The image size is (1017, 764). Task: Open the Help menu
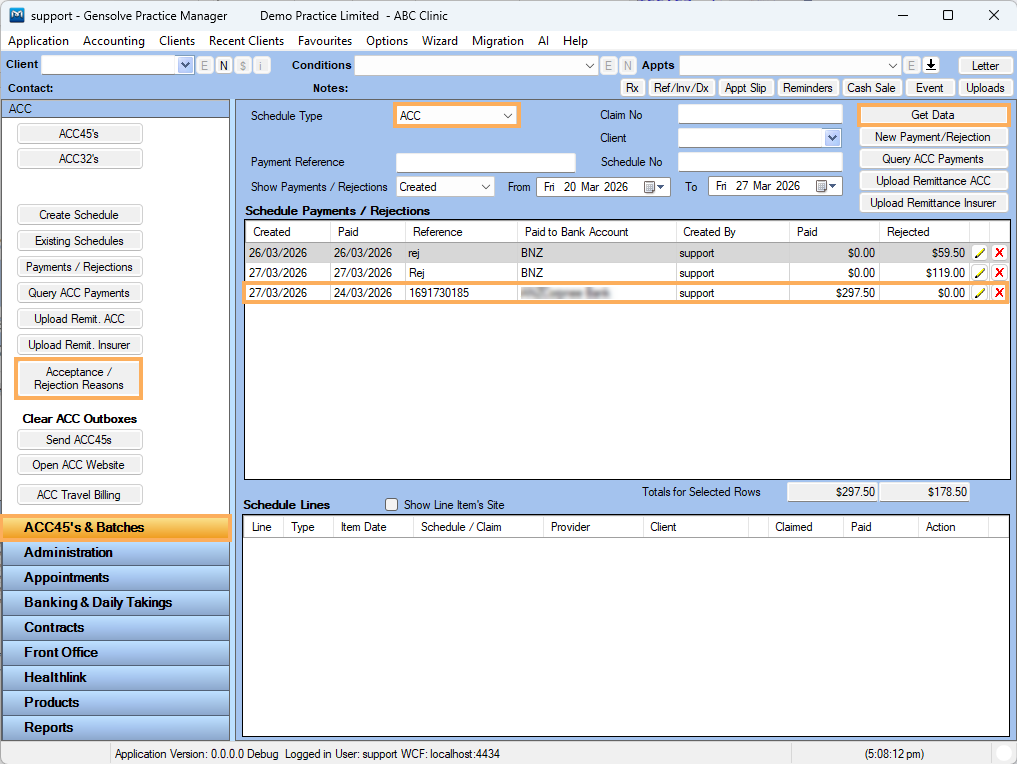pos(575,41)
